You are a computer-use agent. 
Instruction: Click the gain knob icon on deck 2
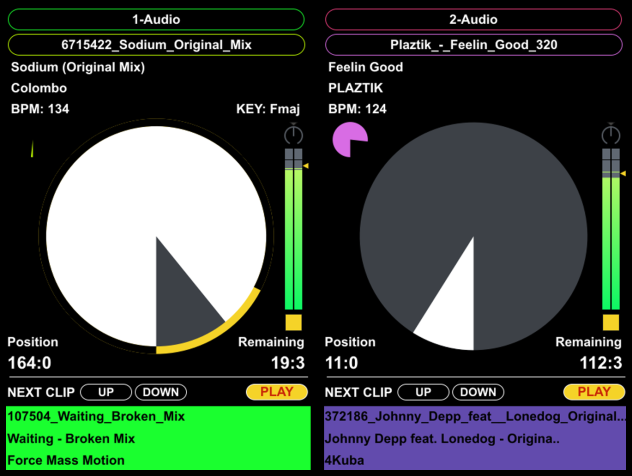coord(611,134)
